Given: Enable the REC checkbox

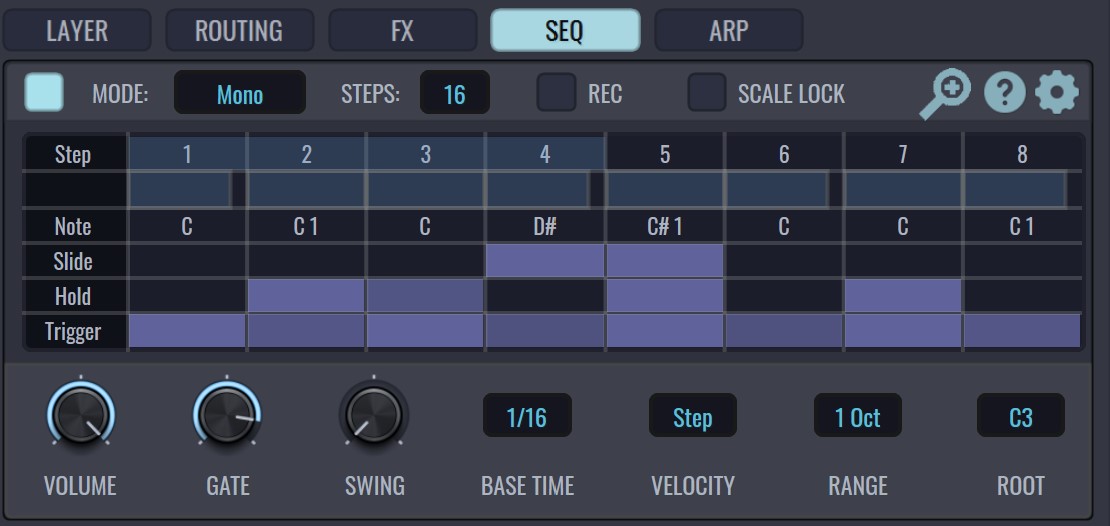Looking at the screenshot, I should [x=556, y=93].
